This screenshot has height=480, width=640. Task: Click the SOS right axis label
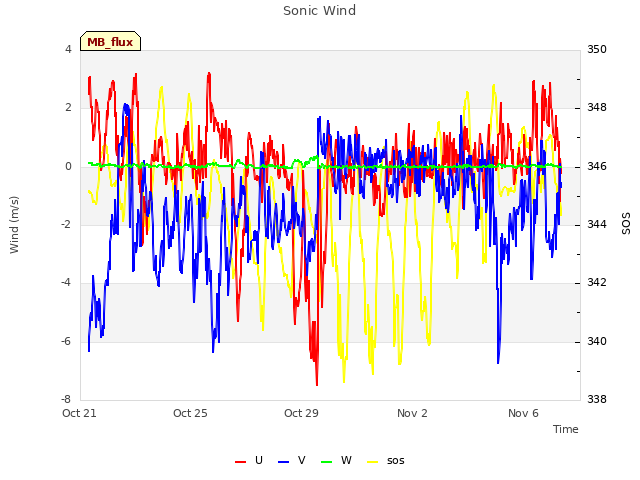[x=626, y=224]
